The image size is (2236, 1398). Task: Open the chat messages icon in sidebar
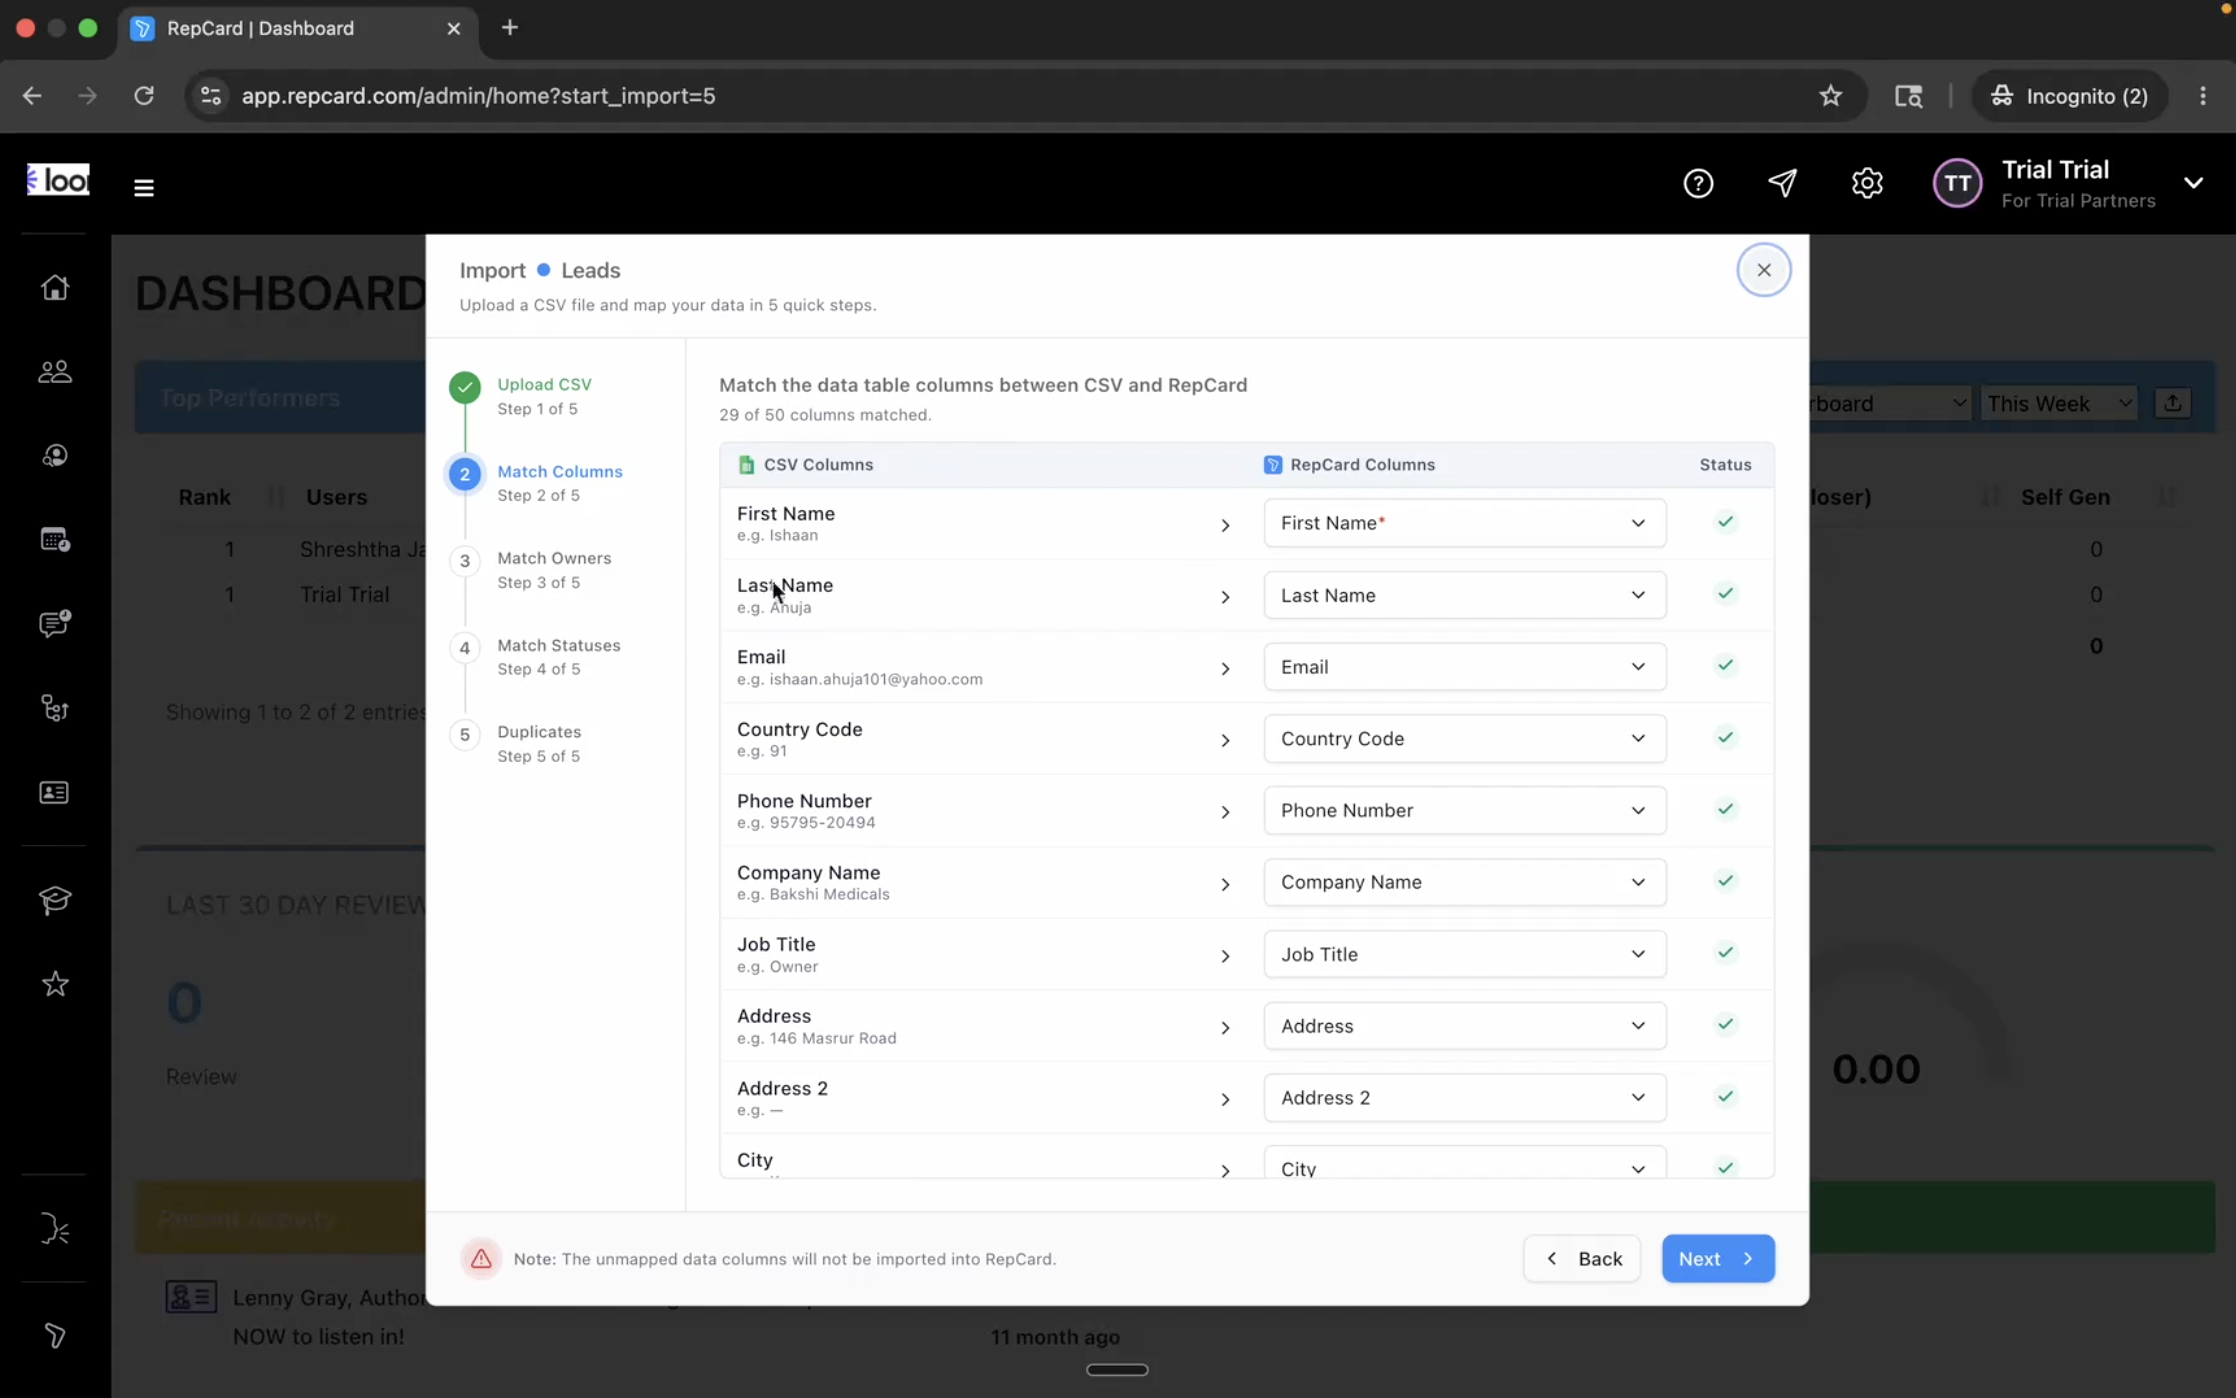(55, 624)
